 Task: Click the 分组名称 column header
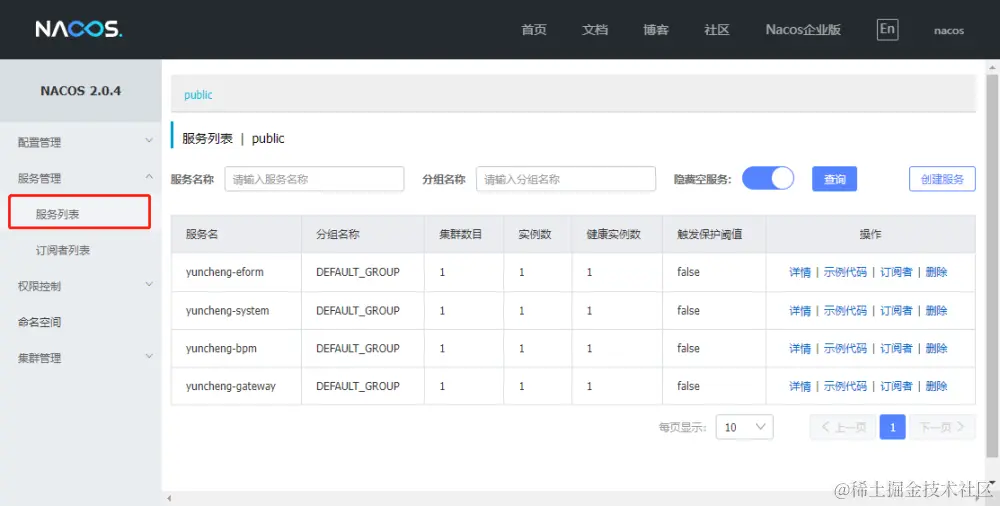point(363,234)
